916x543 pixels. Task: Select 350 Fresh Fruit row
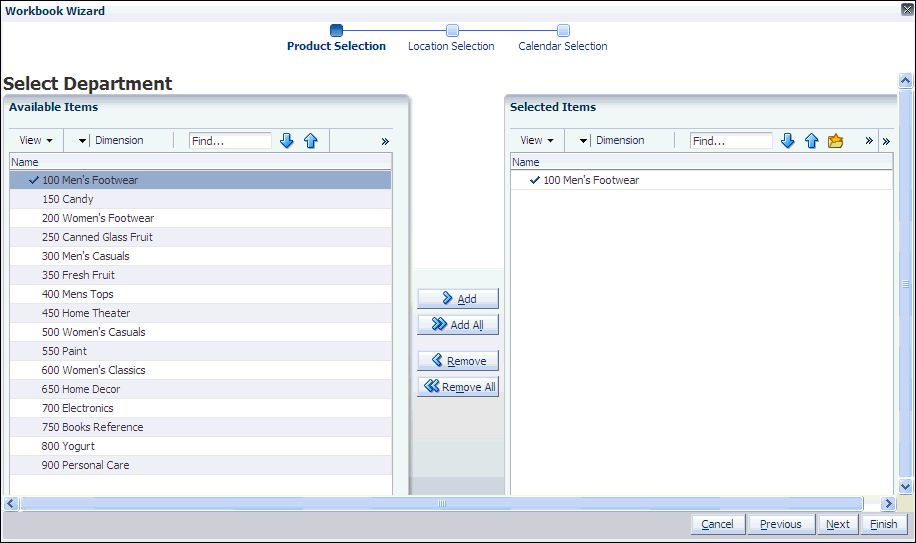(200, 275)
